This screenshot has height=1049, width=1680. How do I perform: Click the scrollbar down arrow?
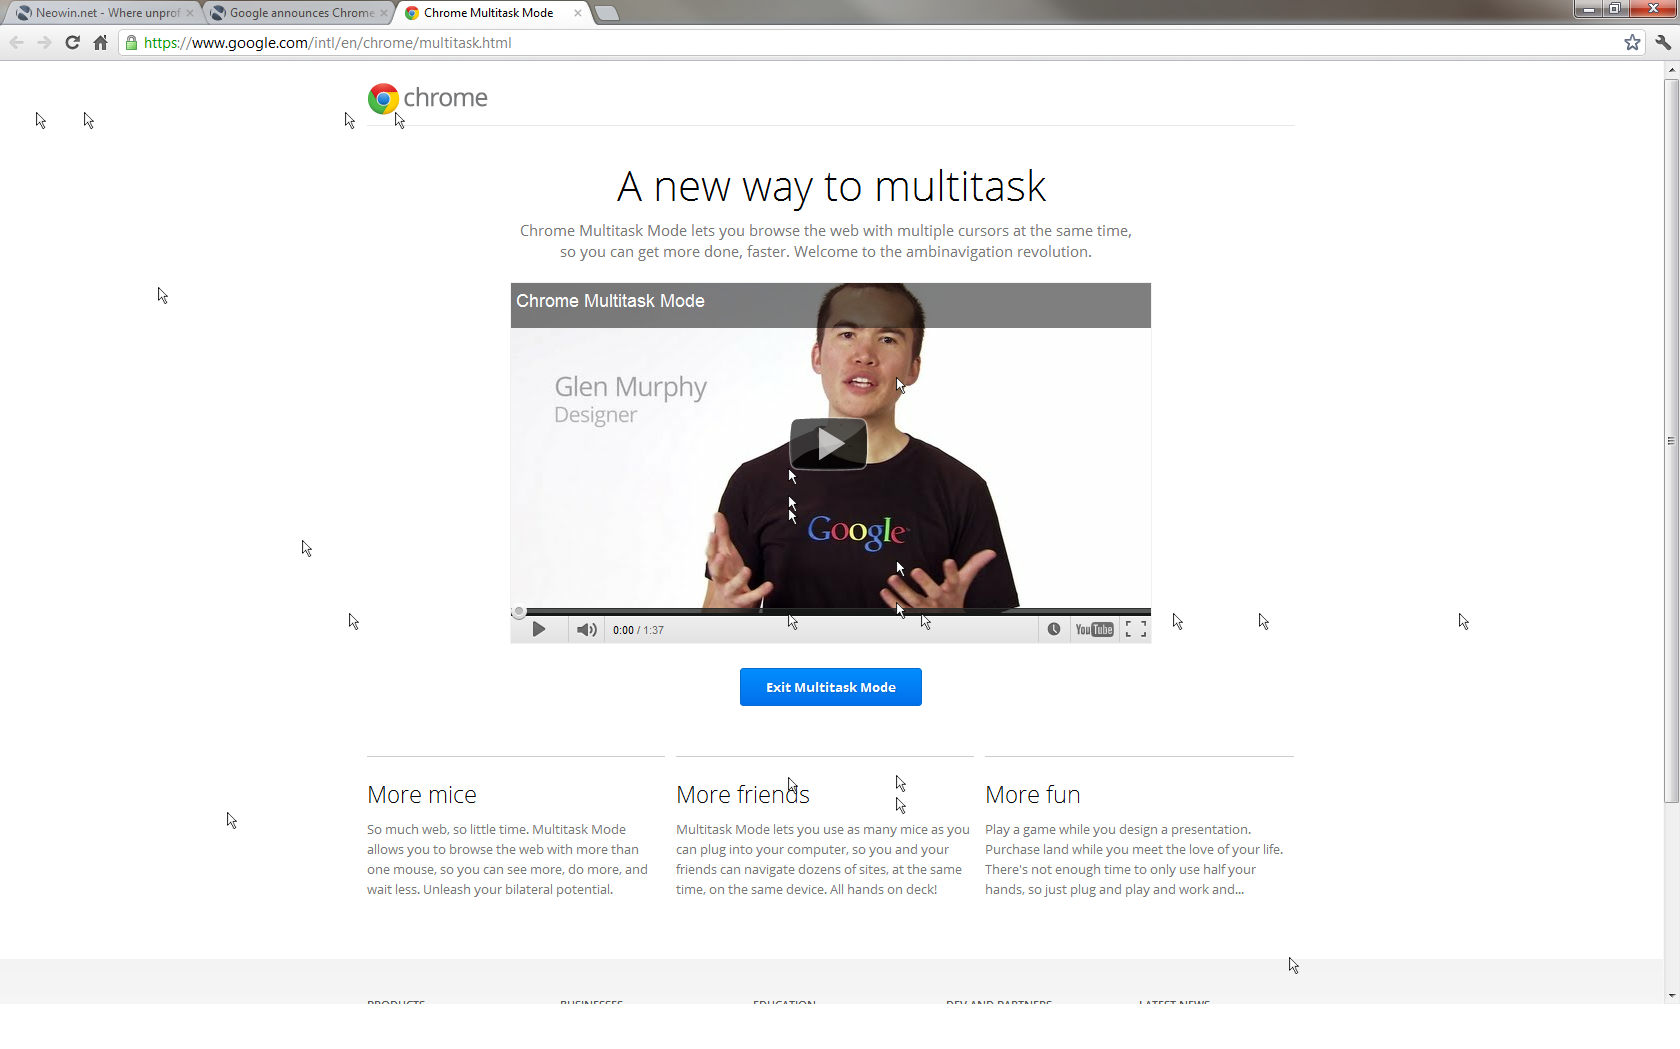coord(1671,996)
